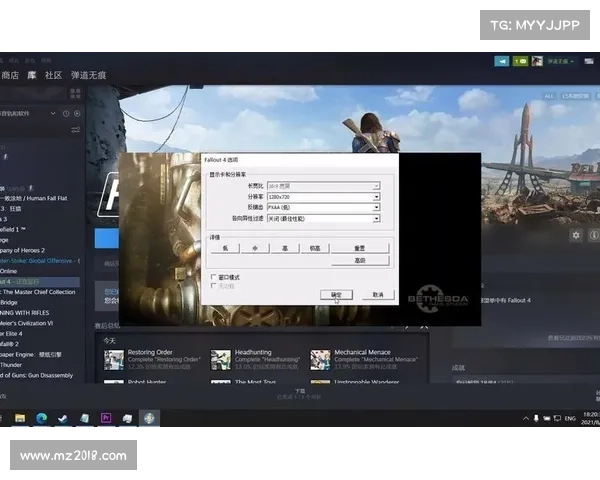The width and height of the screenshot is (600, 480).
Task: Toggle the 无边框 borderless checkbox
Action: 214,286
